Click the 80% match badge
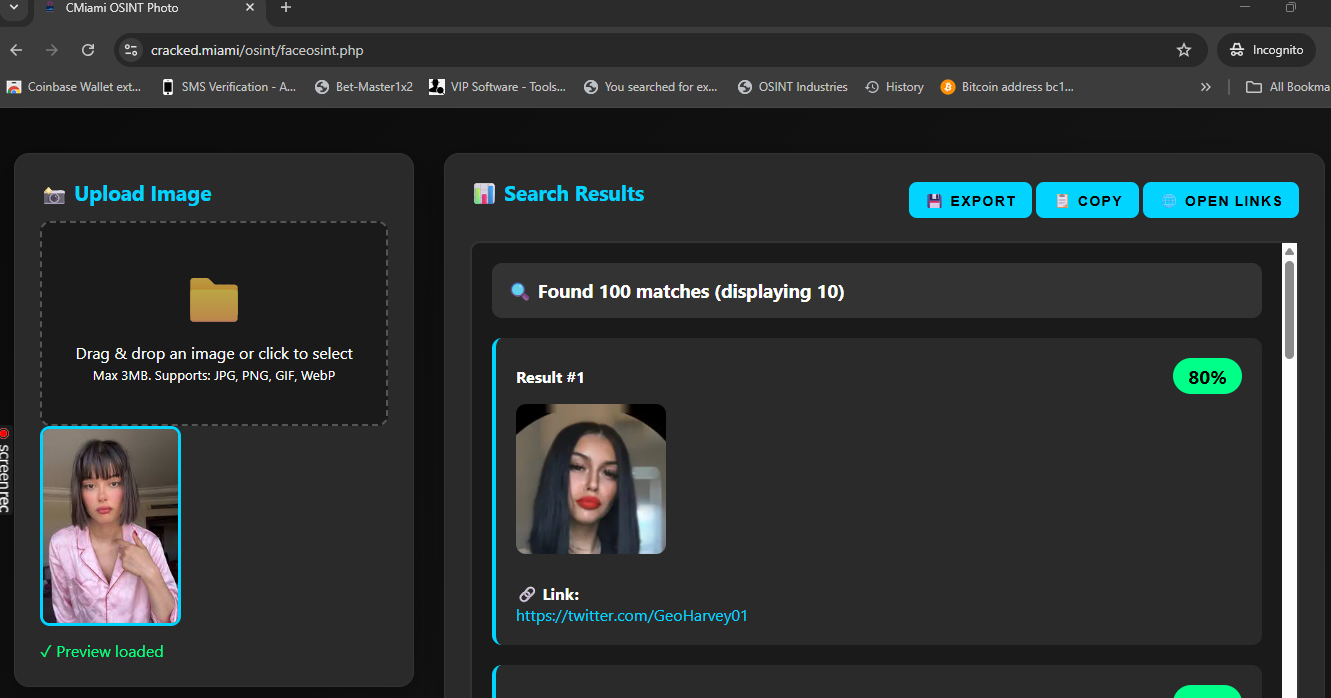The image size is (1331, 698). [x=1207, y=377]
